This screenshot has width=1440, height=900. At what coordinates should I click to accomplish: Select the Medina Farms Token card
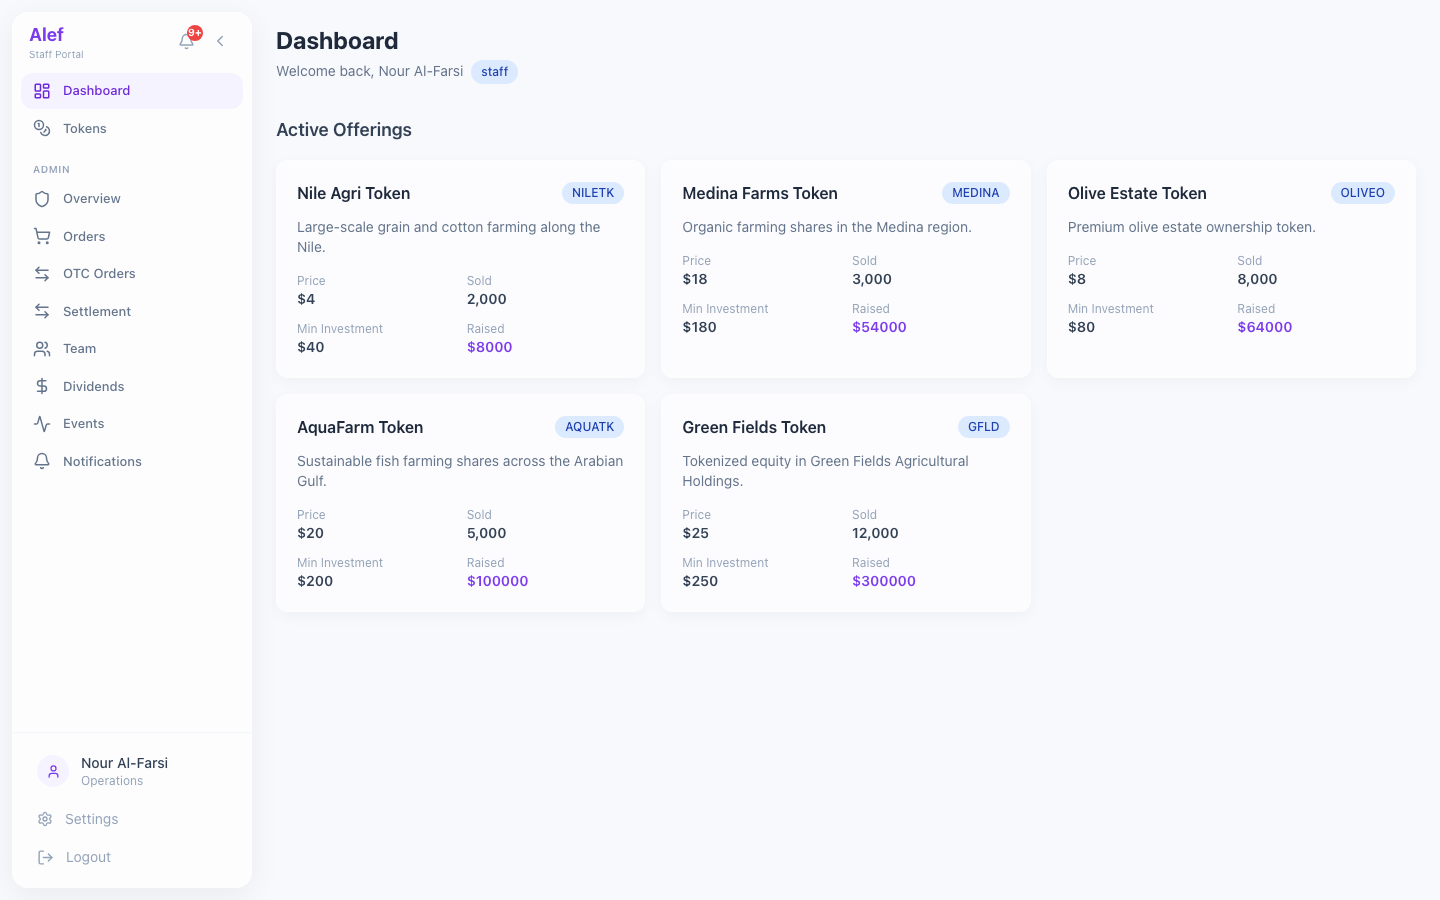click(x=845, y=268)
